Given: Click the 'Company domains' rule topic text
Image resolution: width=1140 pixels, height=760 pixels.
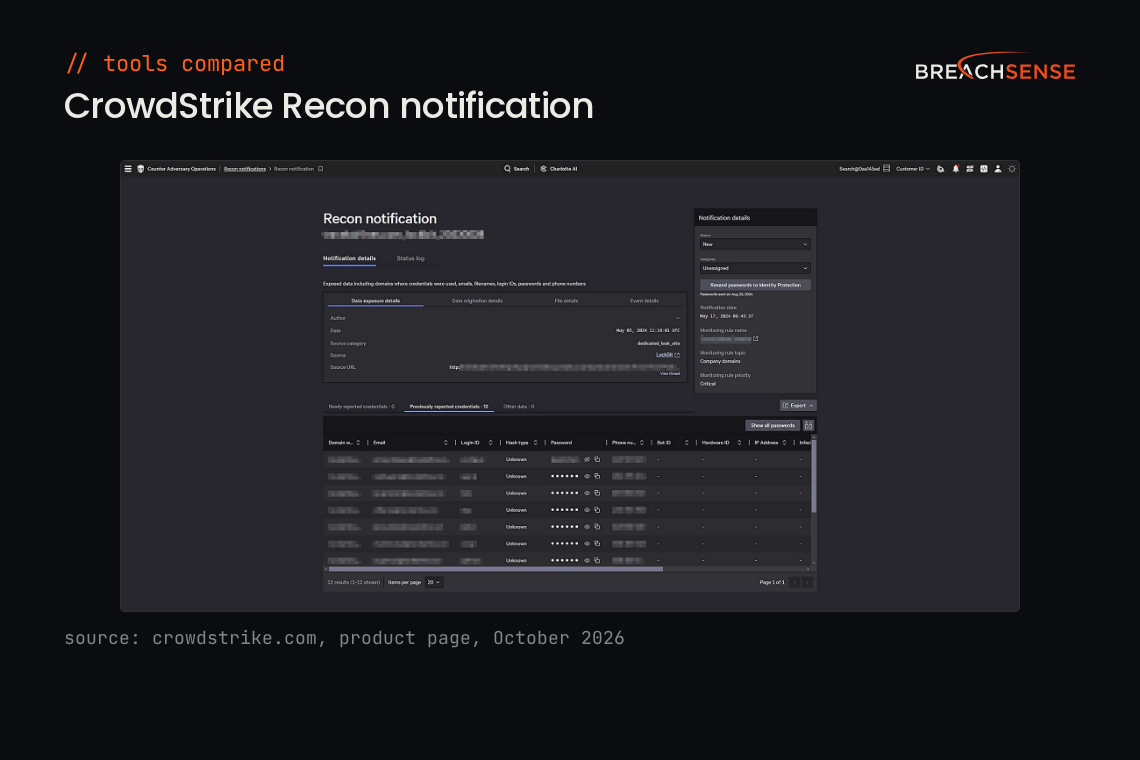Looking at the screenshot, I should (x=720, y=361).
